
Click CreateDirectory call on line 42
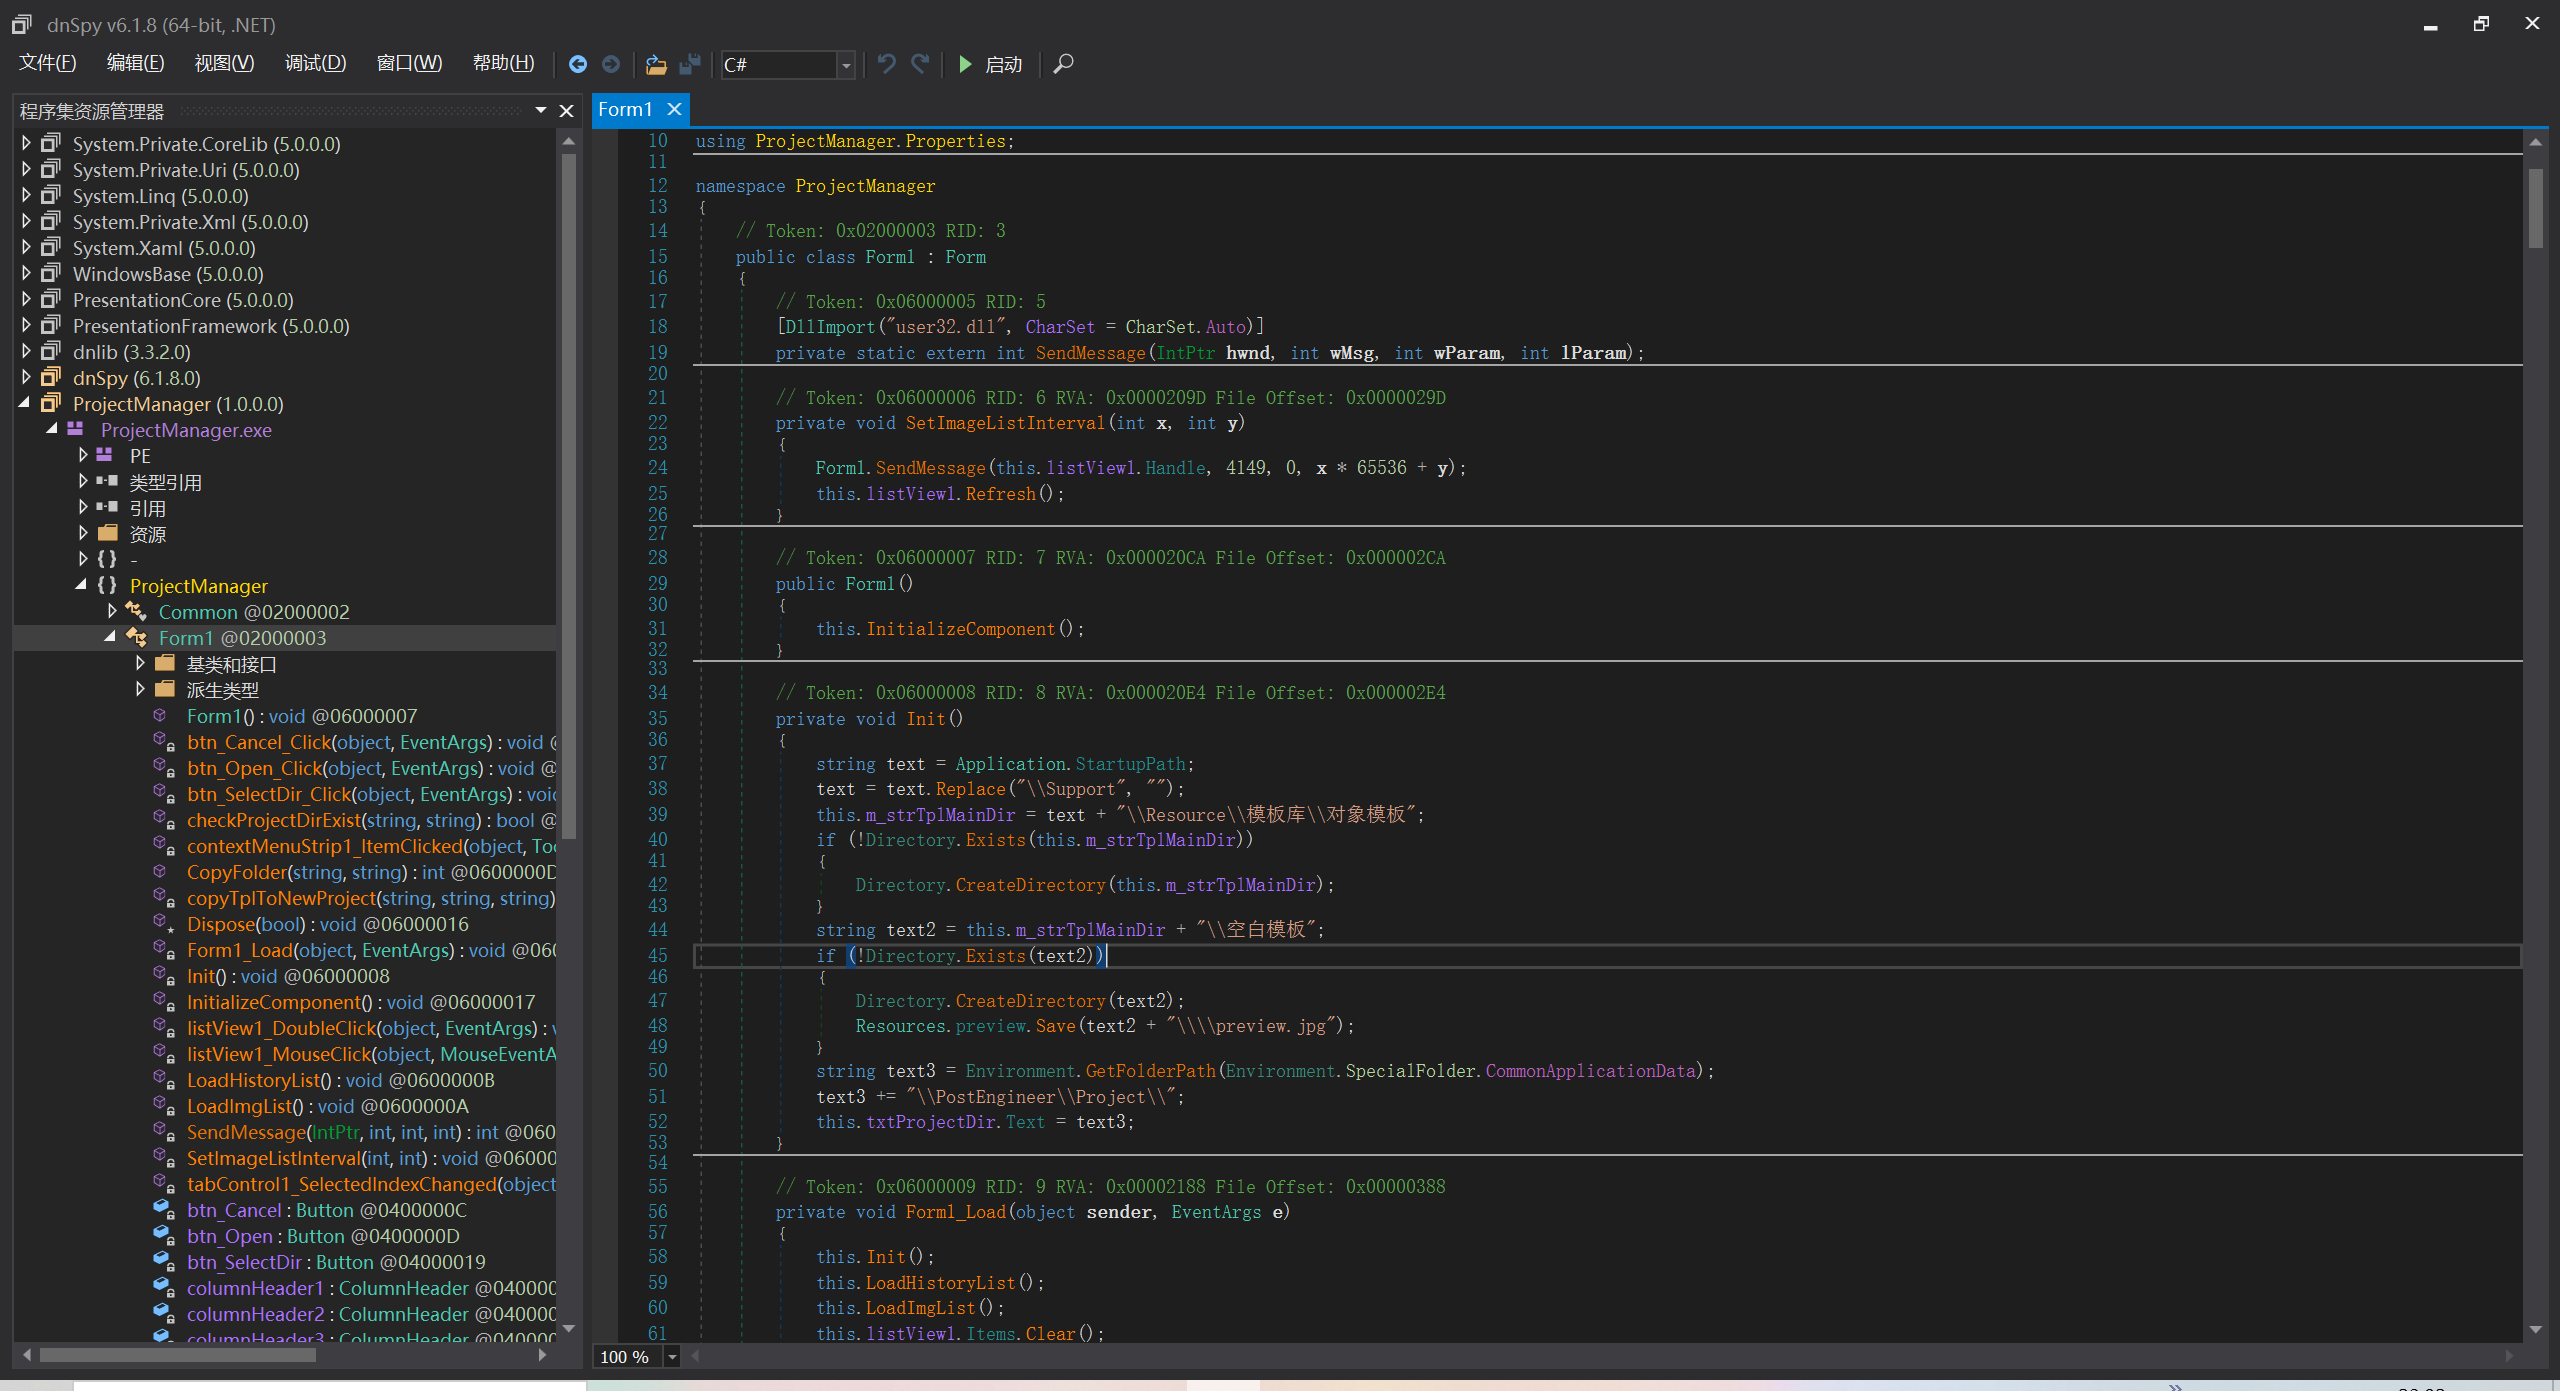(1030, 885)
